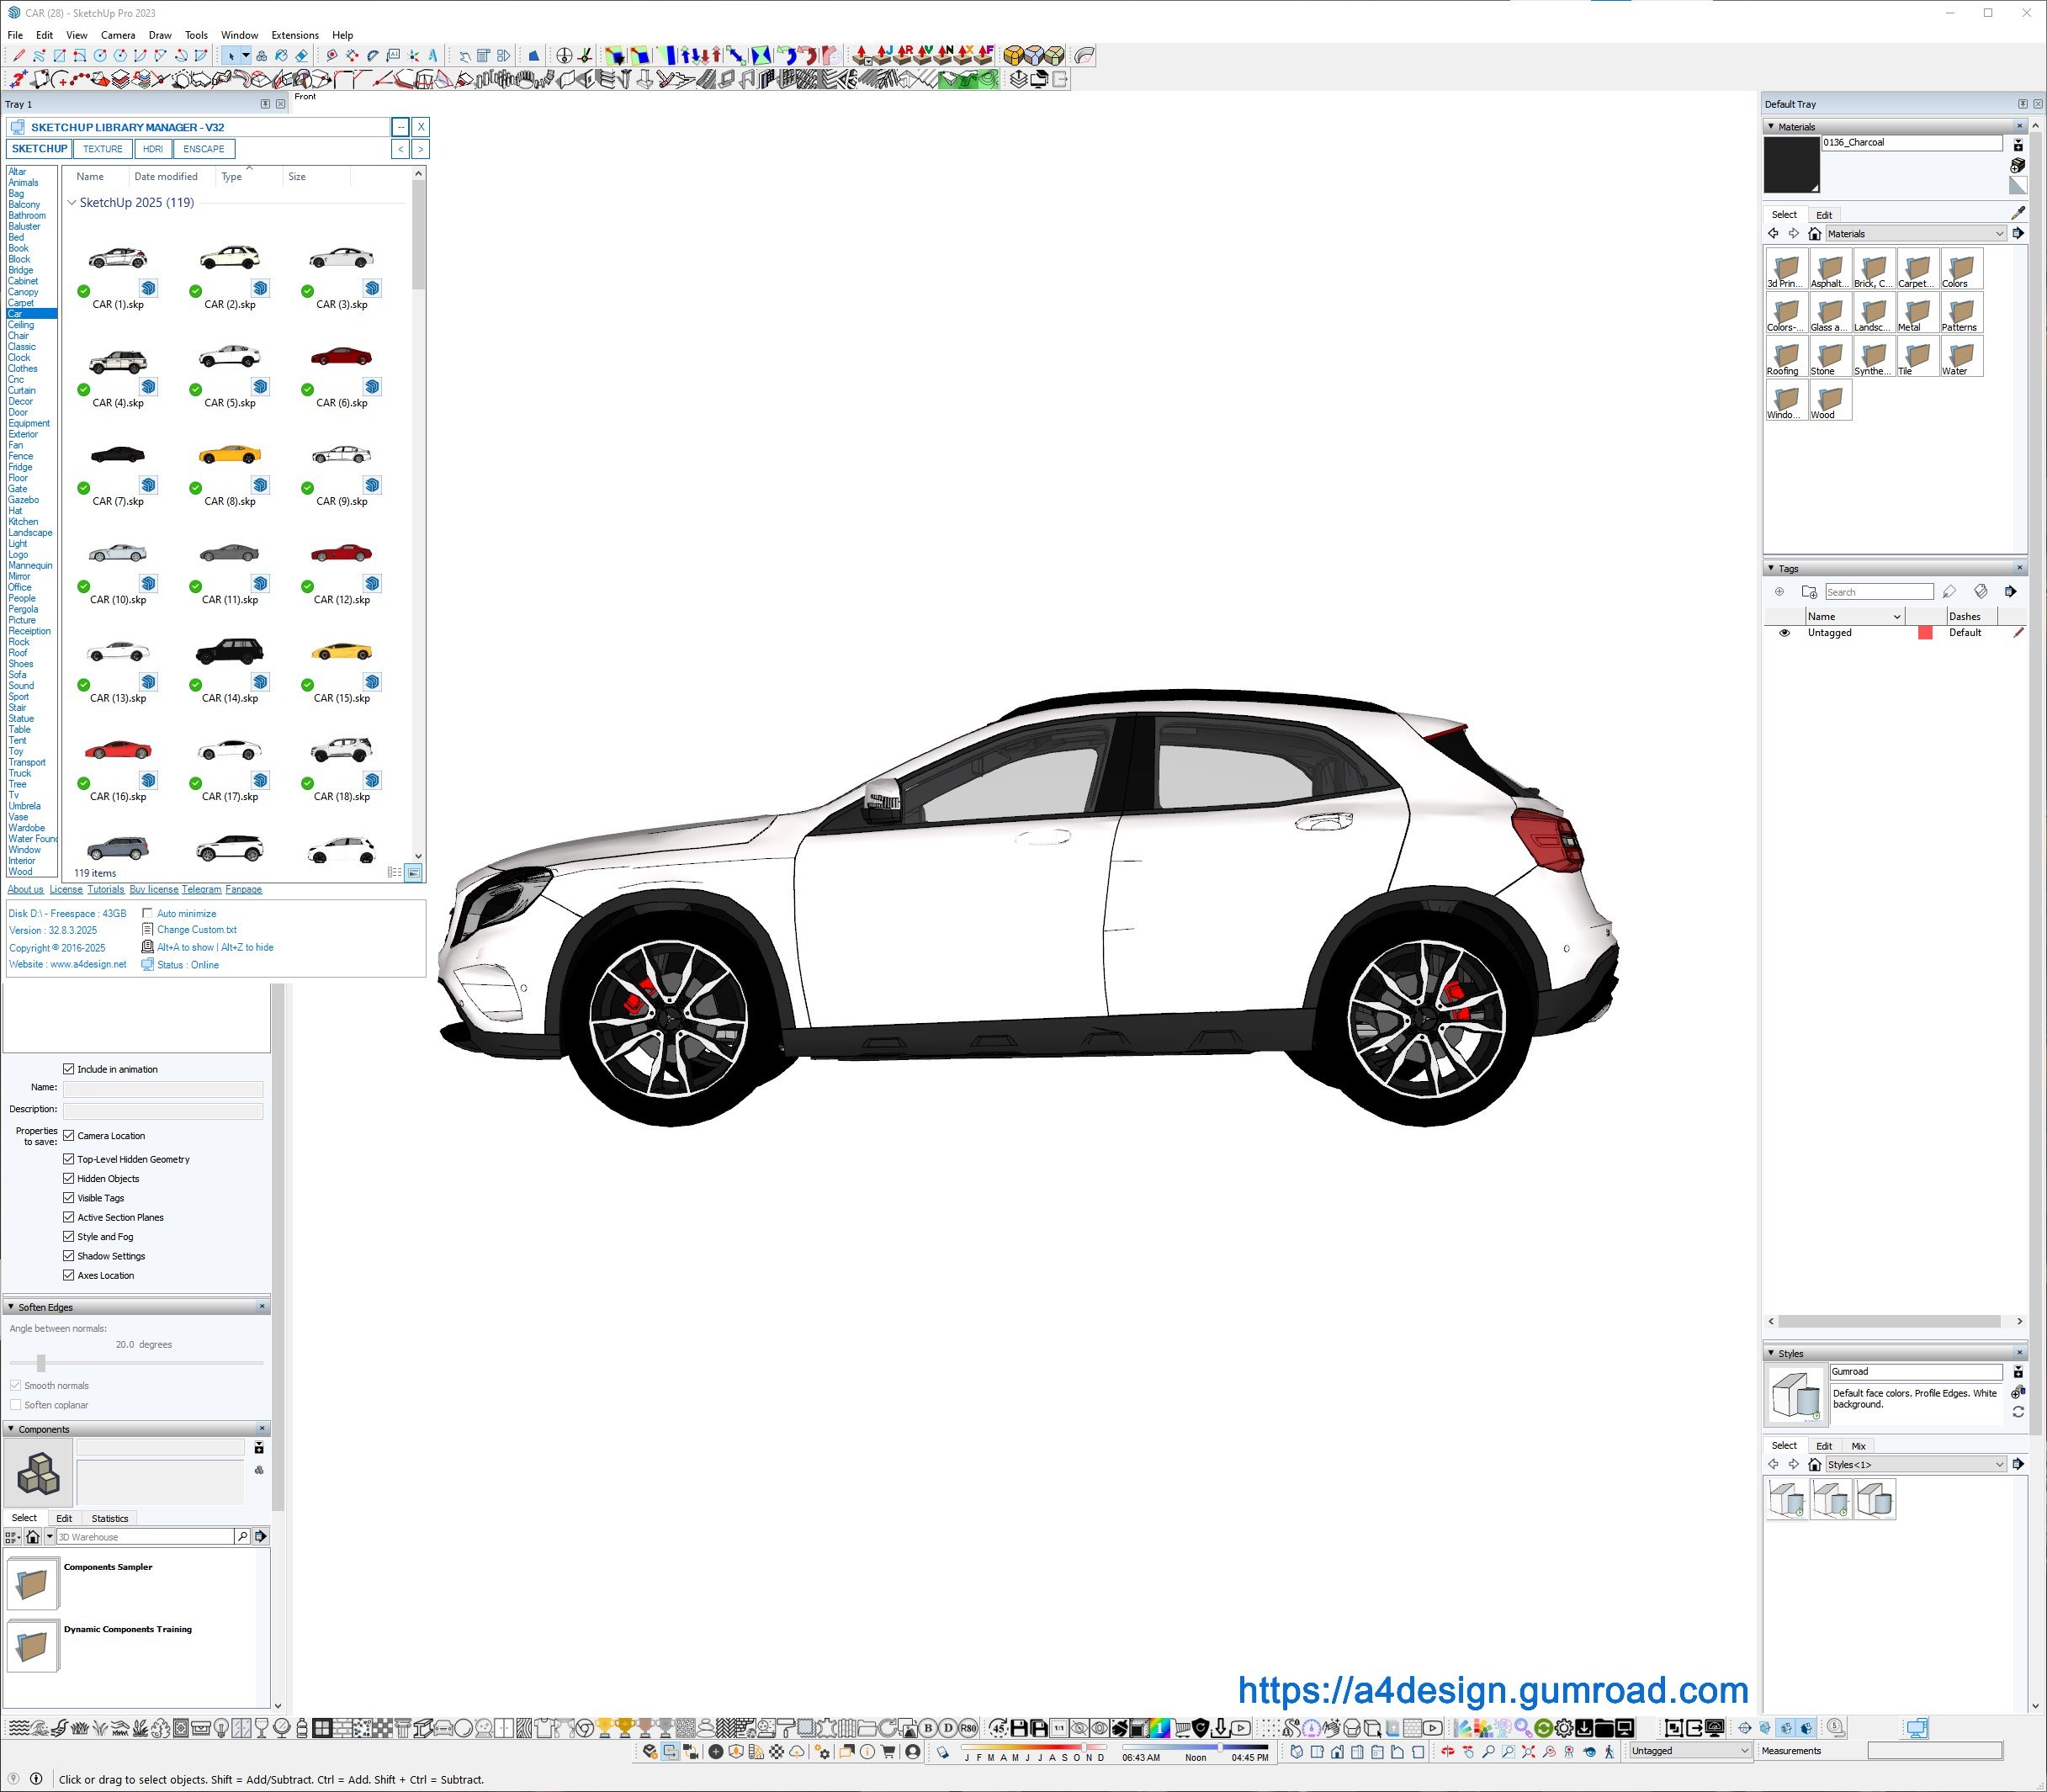Switch to the TEXTURE tab
Screen dimensions: 2047x1792
click(x=102, y=149)
